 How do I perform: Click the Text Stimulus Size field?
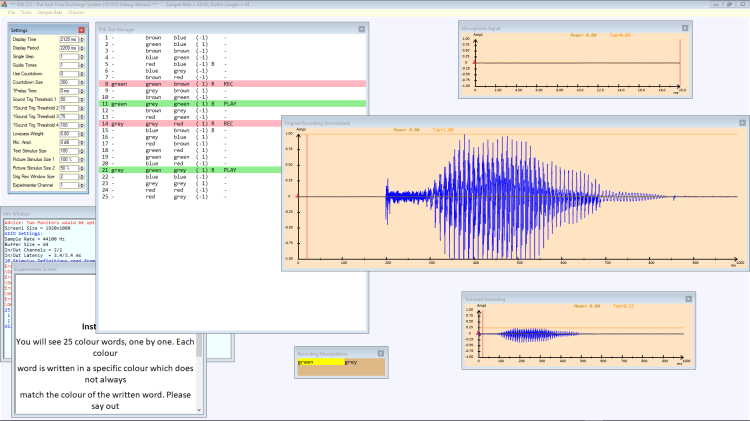67,150
